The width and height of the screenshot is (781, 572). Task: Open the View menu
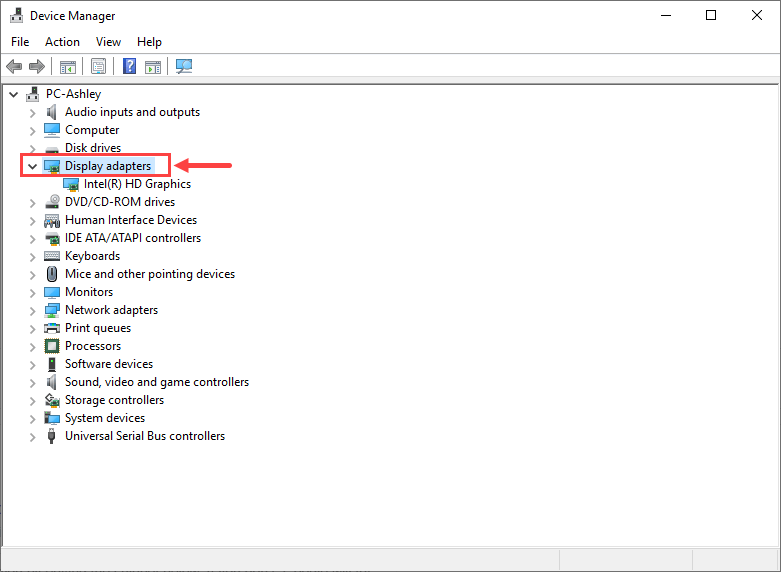pos(108,42)
